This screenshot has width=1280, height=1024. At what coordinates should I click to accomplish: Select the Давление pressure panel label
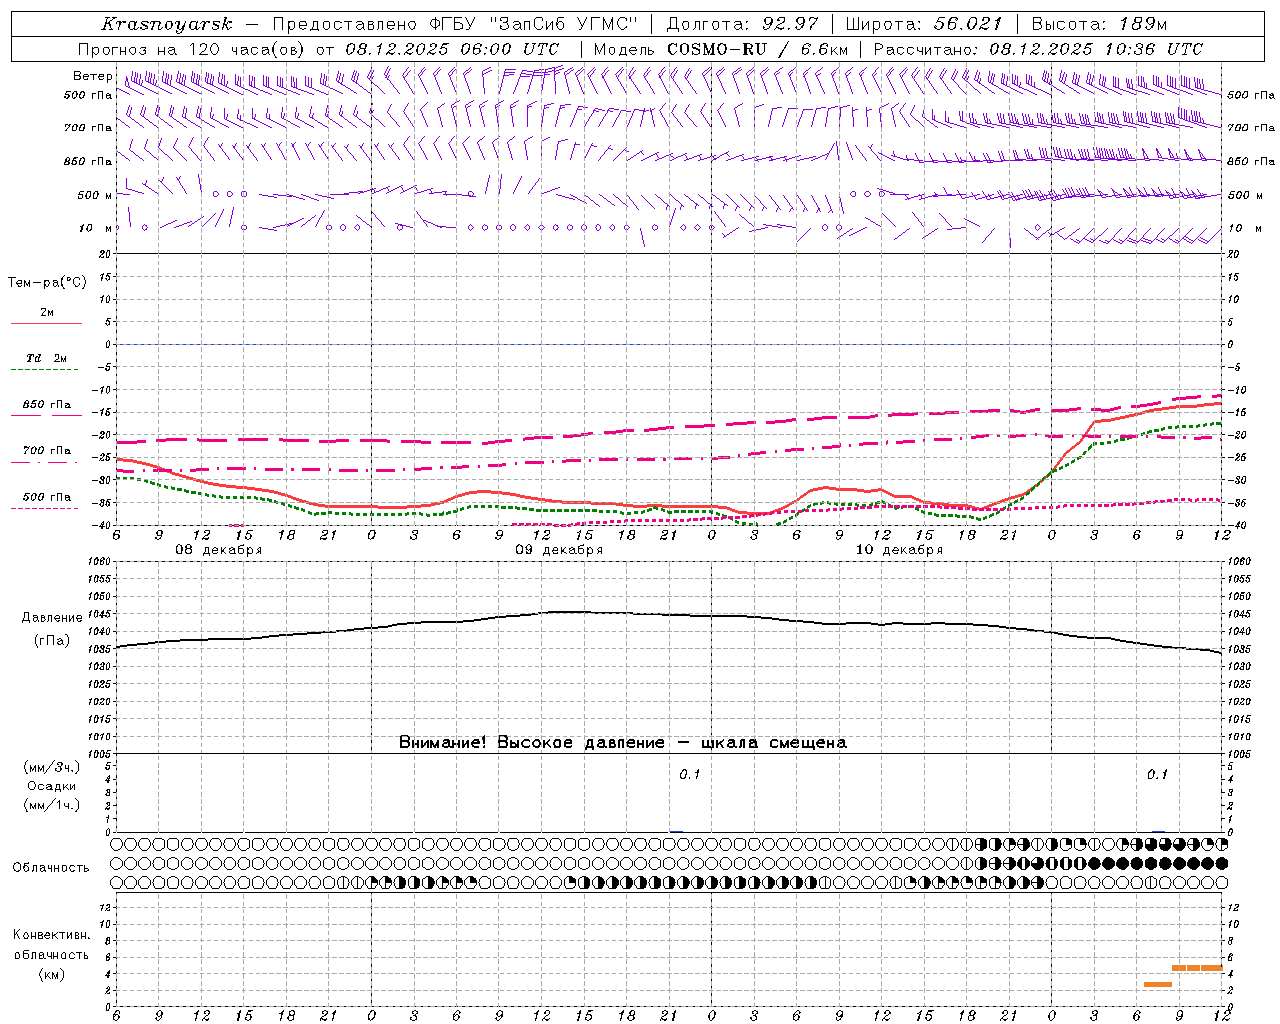point(52,618)
